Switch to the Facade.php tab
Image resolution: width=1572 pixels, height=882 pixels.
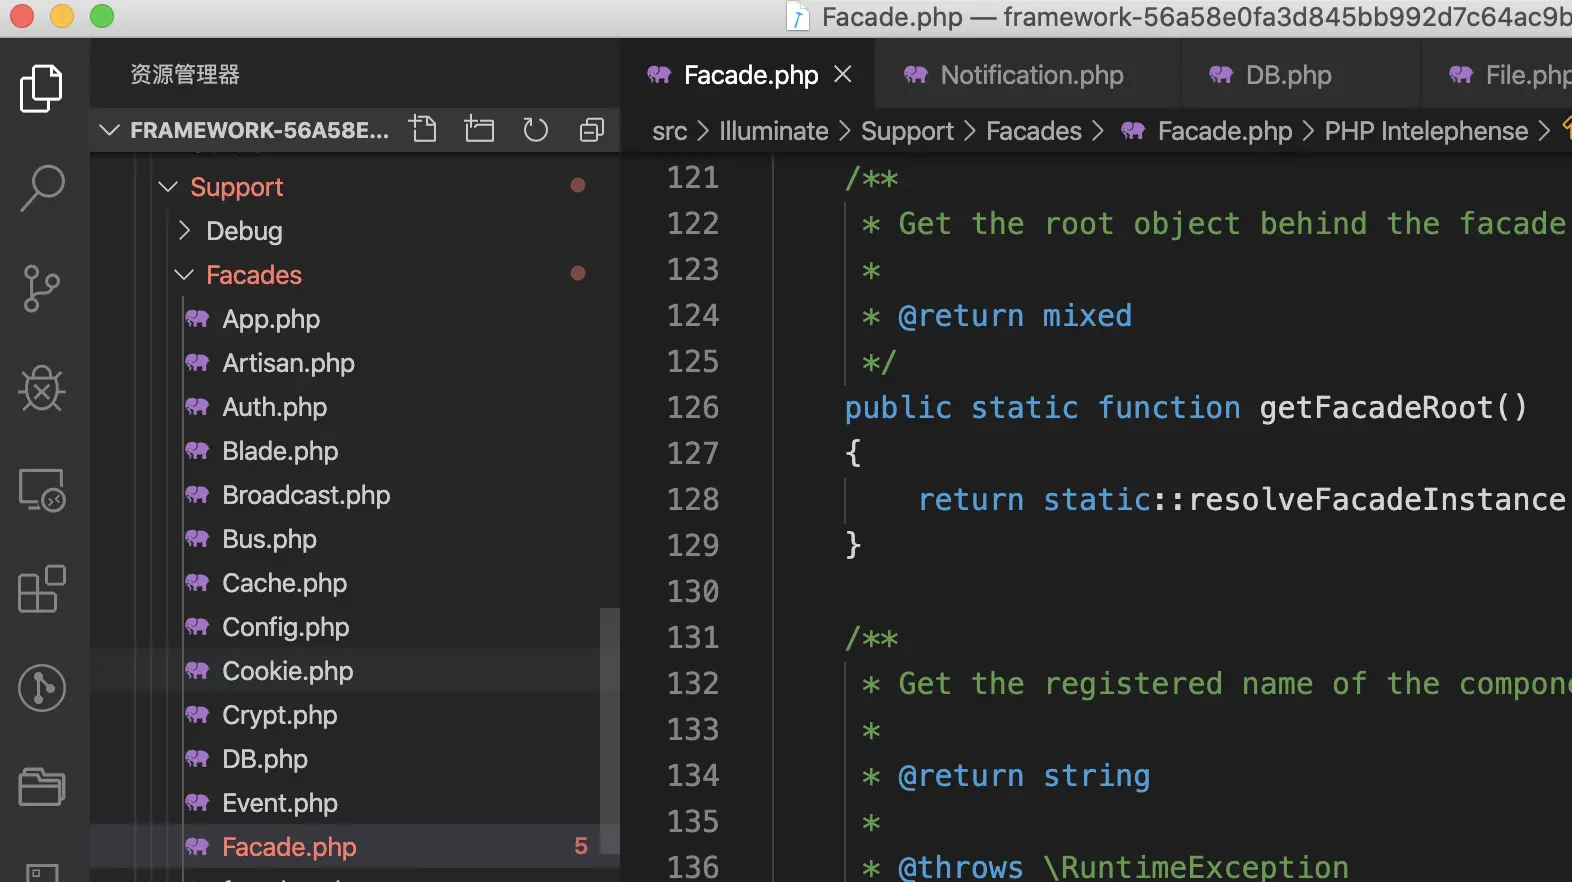[x=749, y=75]
